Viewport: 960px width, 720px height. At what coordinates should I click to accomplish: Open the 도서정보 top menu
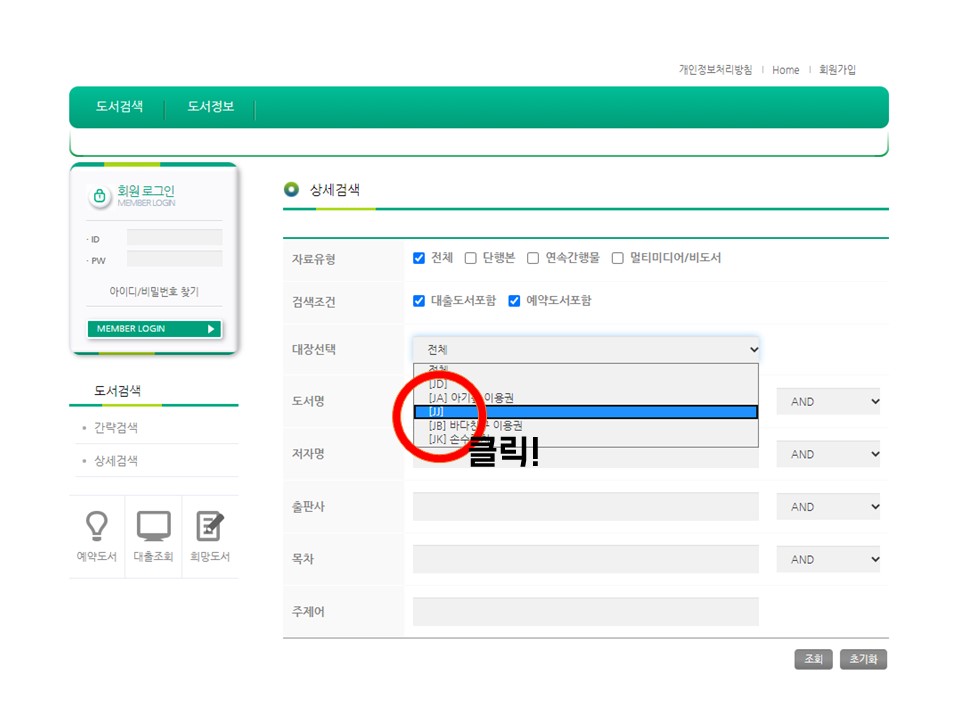(x=210, y=107)
